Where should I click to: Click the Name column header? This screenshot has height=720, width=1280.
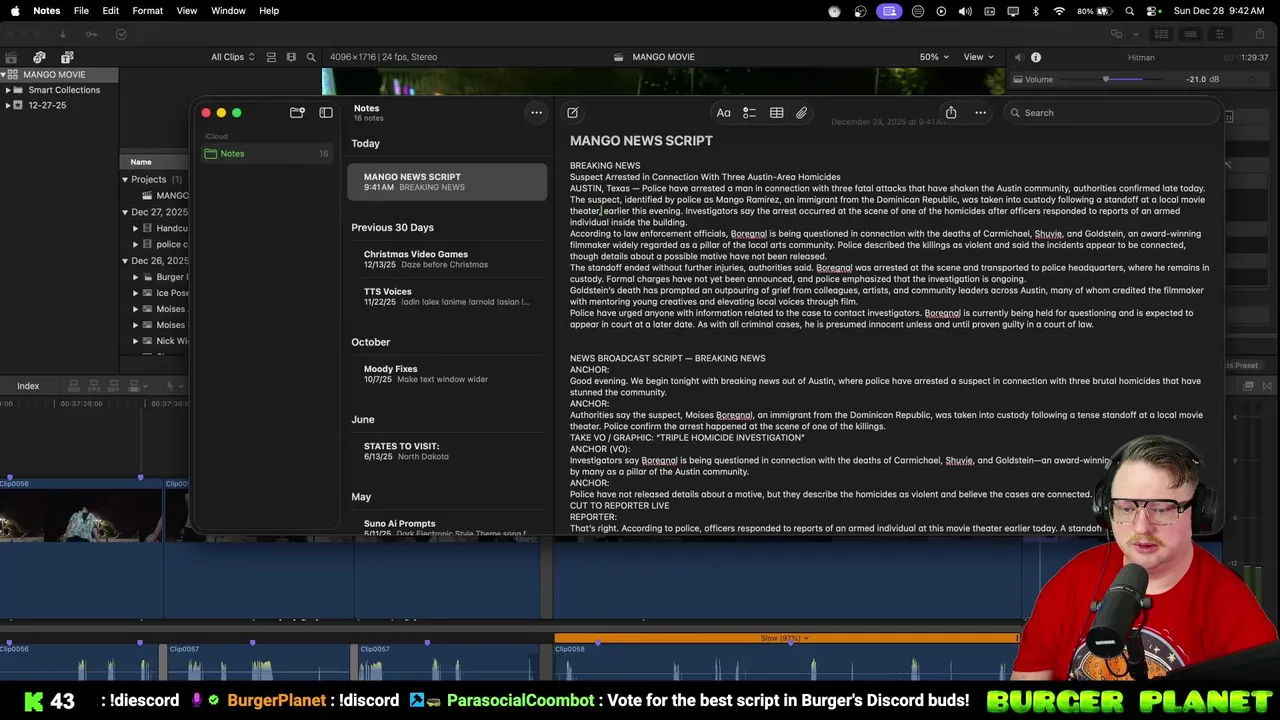pyautogui.click(x=141, y=162)
